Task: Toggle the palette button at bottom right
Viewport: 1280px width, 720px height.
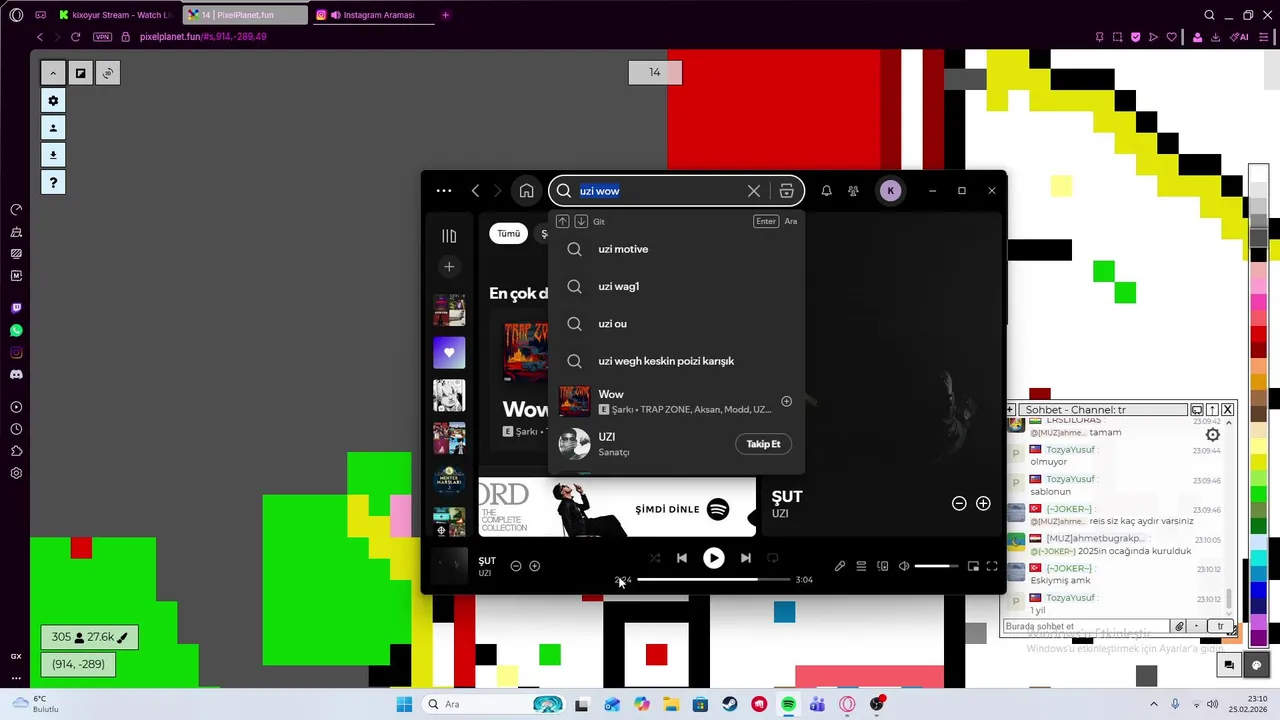Action: [x=1257, y=665]
